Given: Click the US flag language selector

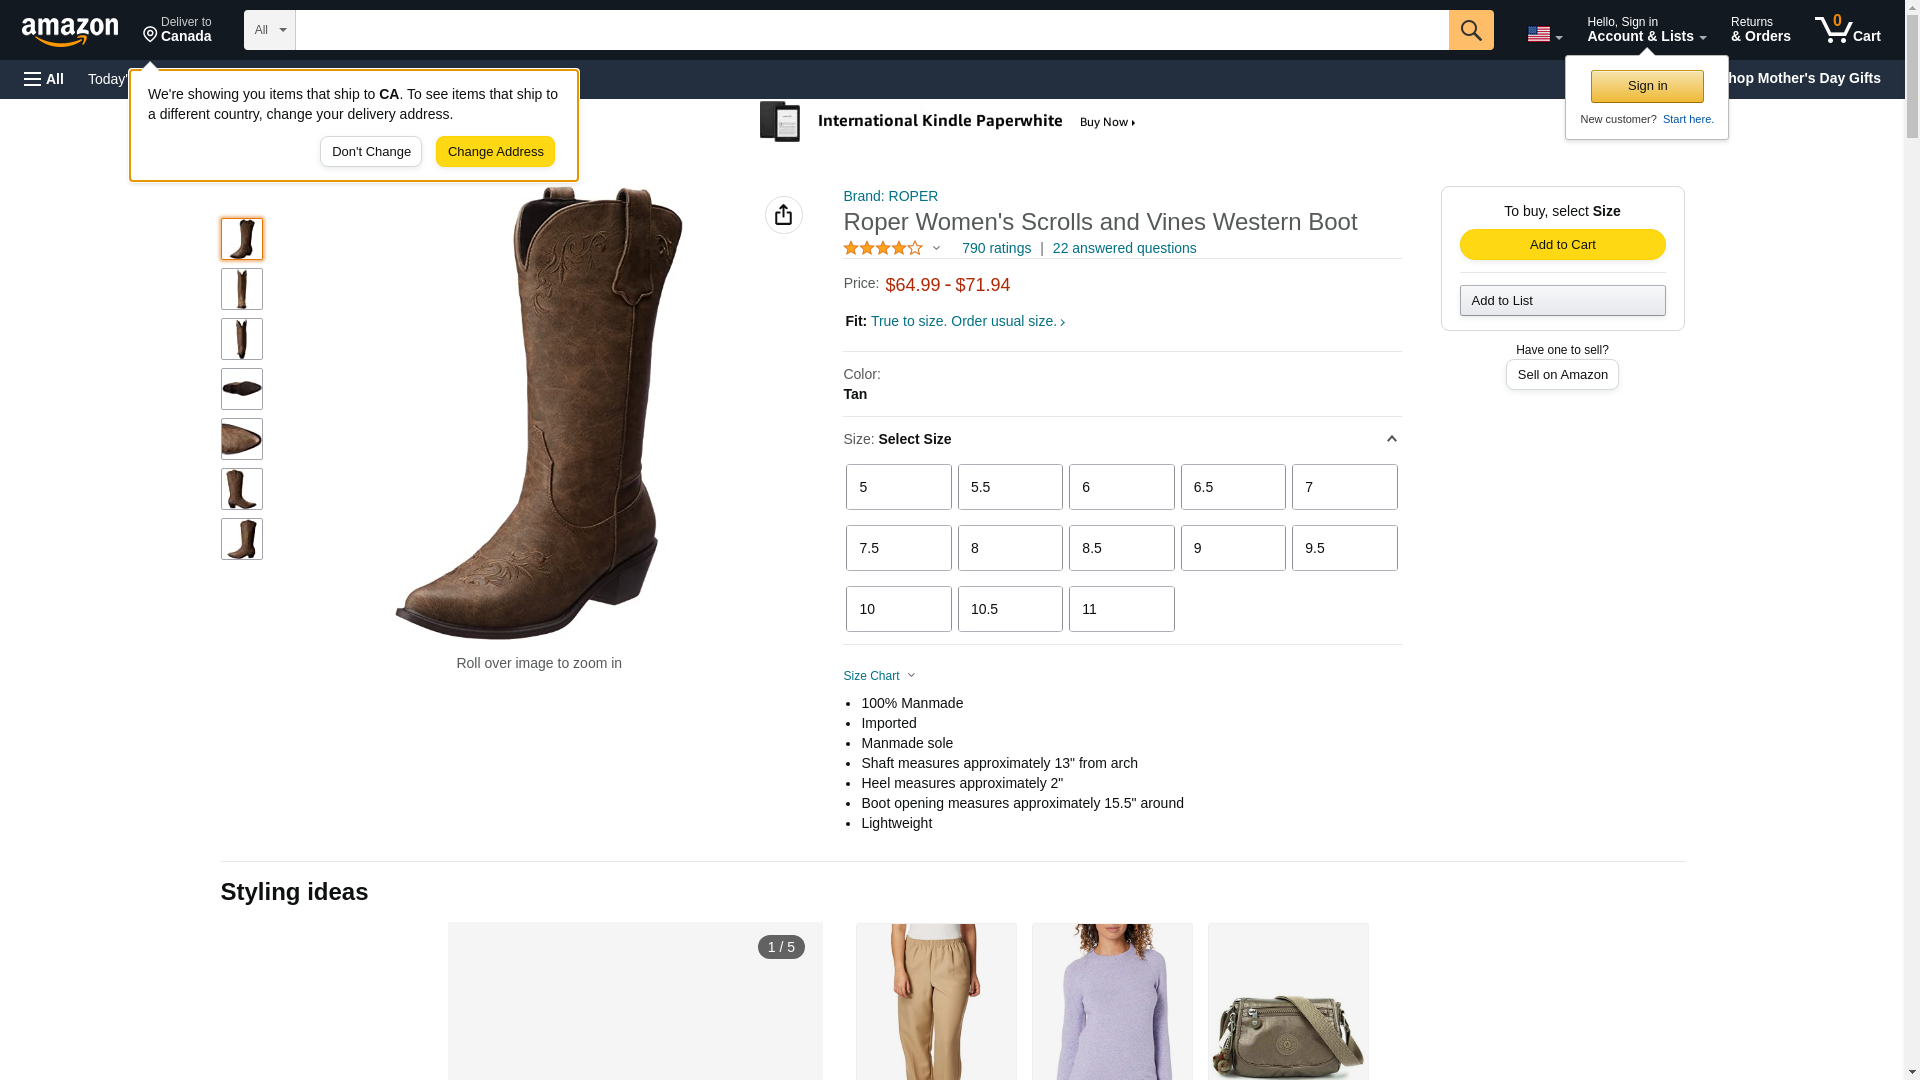Looking at the screenshot, I should coord(1543,34).
